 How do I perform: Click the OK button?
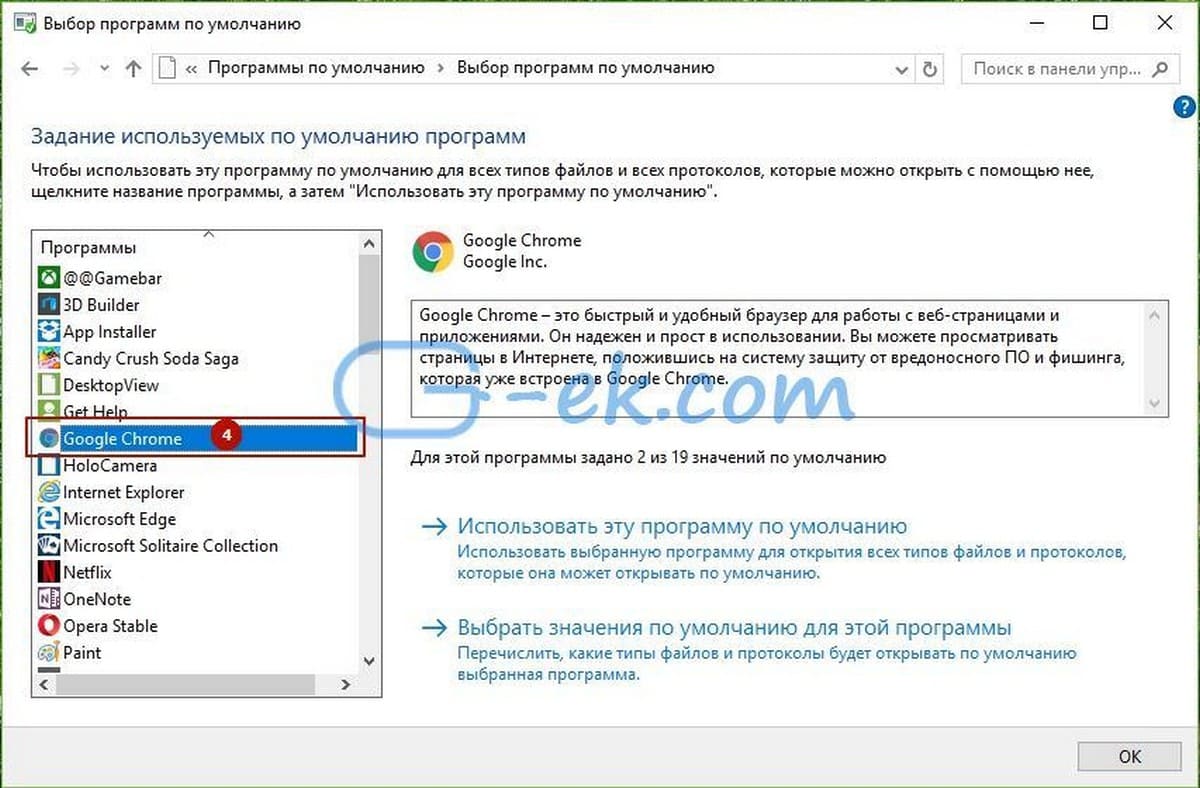point(1130,757)
